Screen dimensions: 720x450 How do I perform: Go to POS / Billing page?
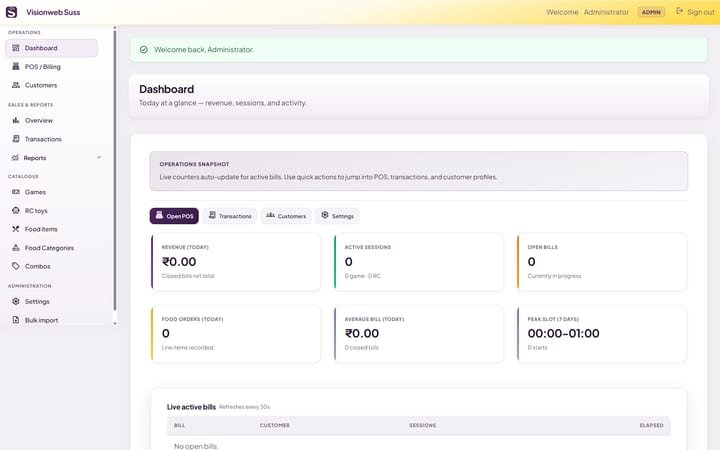[x=51, y=67]
